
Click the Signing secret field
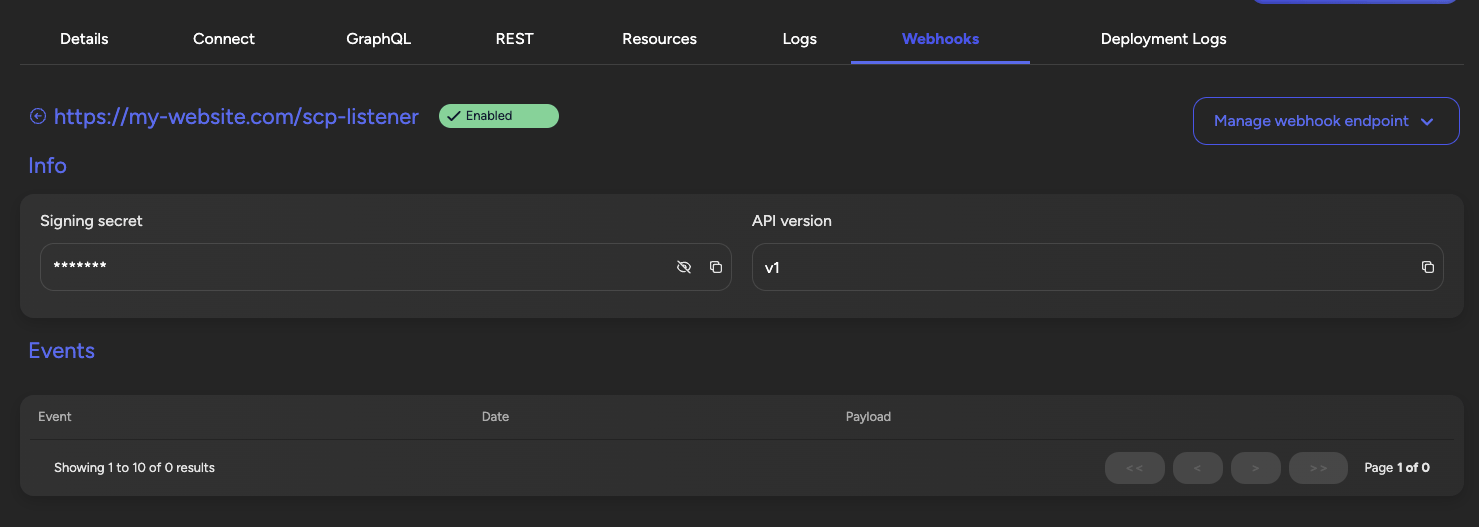pyautogui.click(x=386, y=267)
